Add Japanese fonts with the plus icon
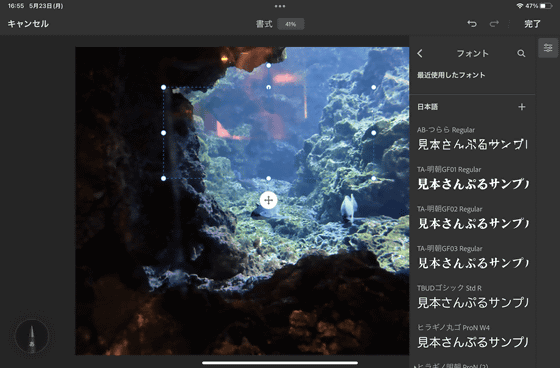The width and height of the screenshot is (560, 368). tap(521, 107)
